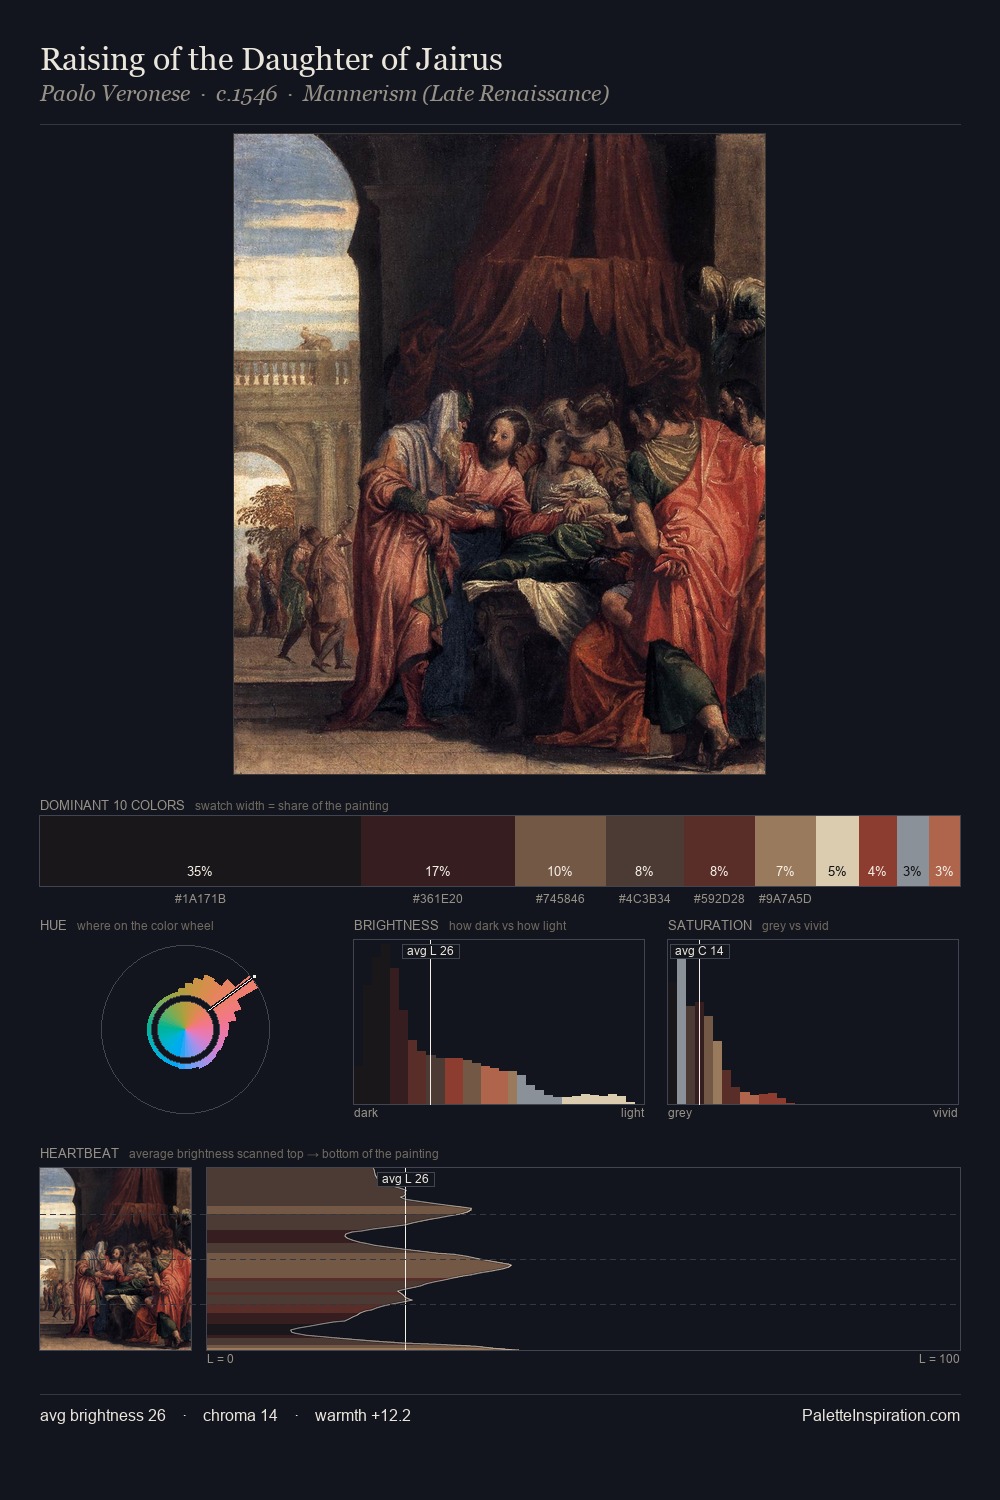This screenshot has width=1000, height=1500.
Task: Click 'Mannerism (Late Renaissance)' style text
Action: [456, 94]
